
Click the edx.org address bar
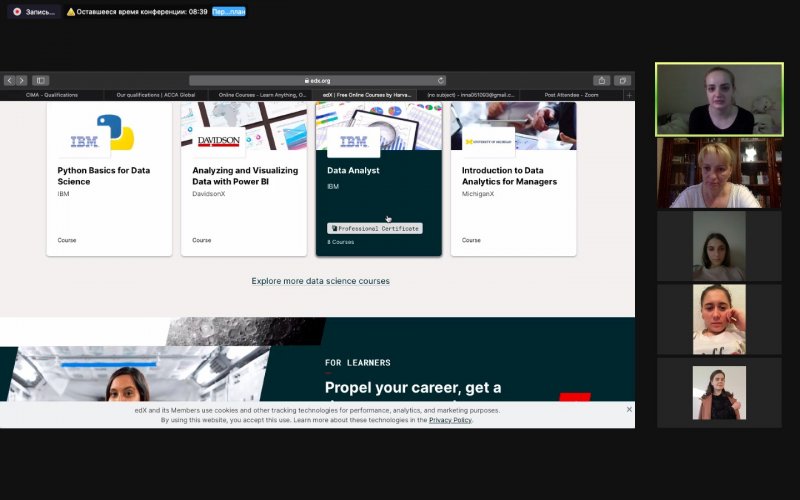[x=317, y=80]
